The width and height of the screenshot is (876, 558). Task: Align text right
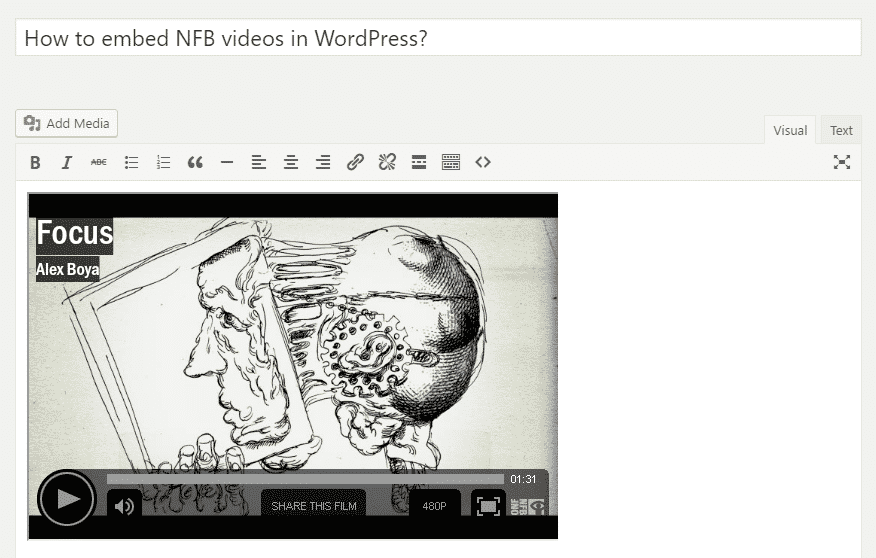pyautogui.click(x=323, y=163)
